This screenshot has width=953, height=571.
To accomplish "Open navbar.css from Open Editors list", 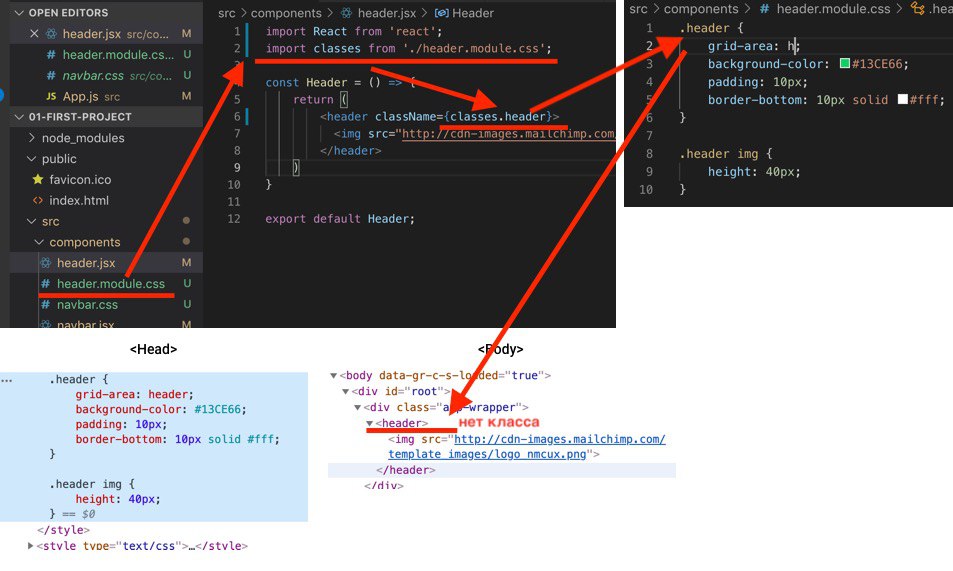I will 93,75.
